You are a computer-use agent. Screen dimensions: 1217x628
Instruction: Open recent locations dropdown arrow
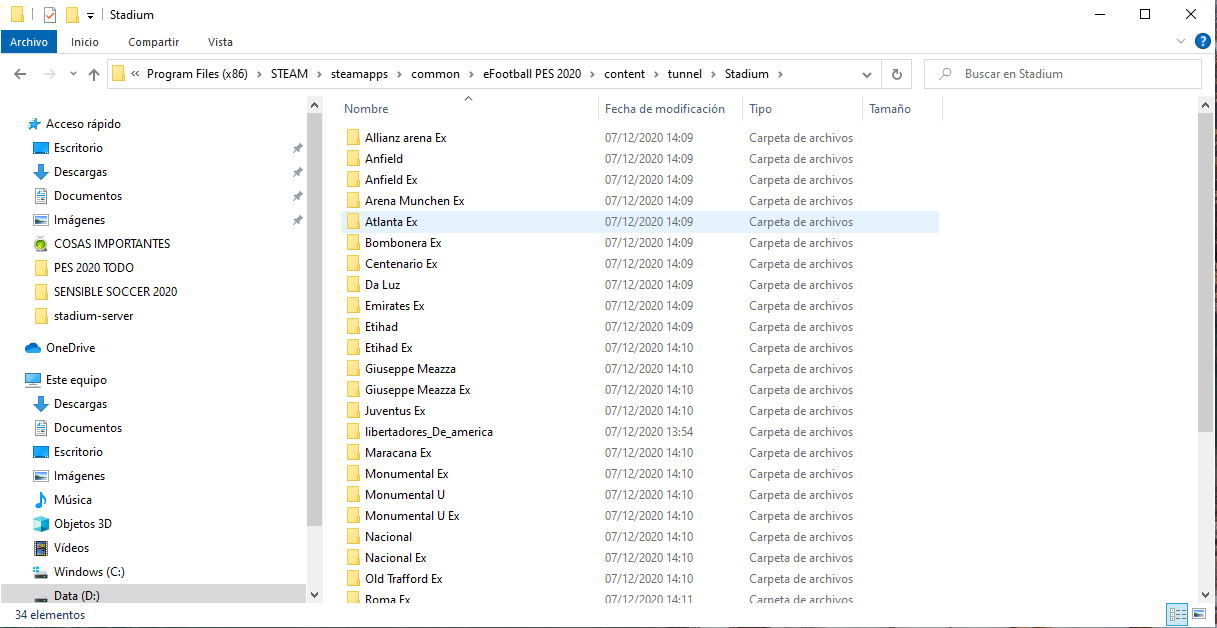pyautogui.click(x=73, y=74)
